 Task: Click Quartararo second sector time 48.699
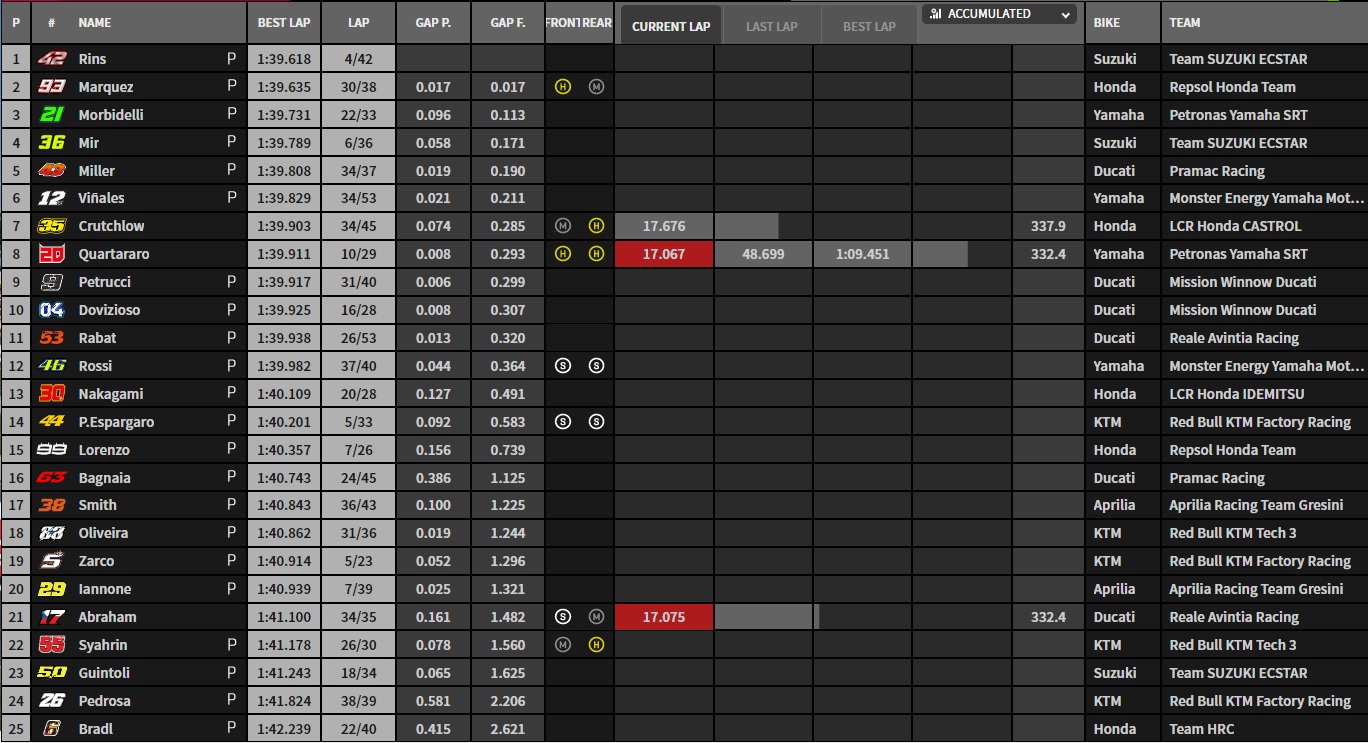click(x=763, y=254)
